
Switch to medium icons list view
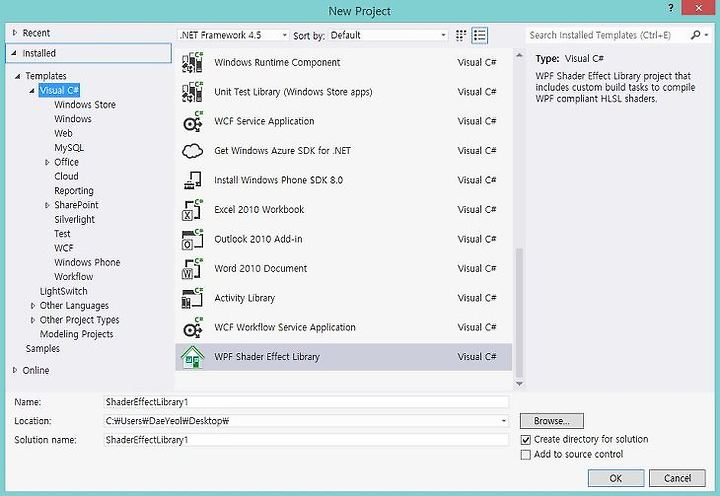(479, 35)
